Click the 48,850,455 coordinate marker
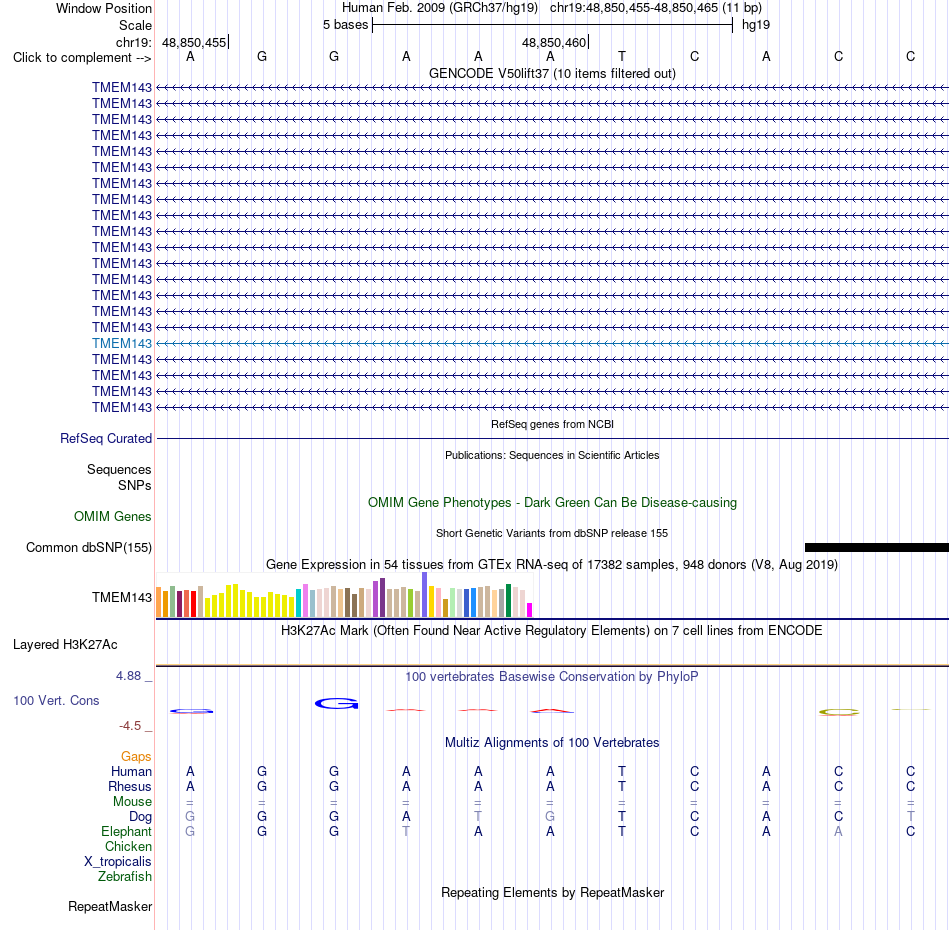This screenshot has width=950, height=930. [x=194, y=42]
